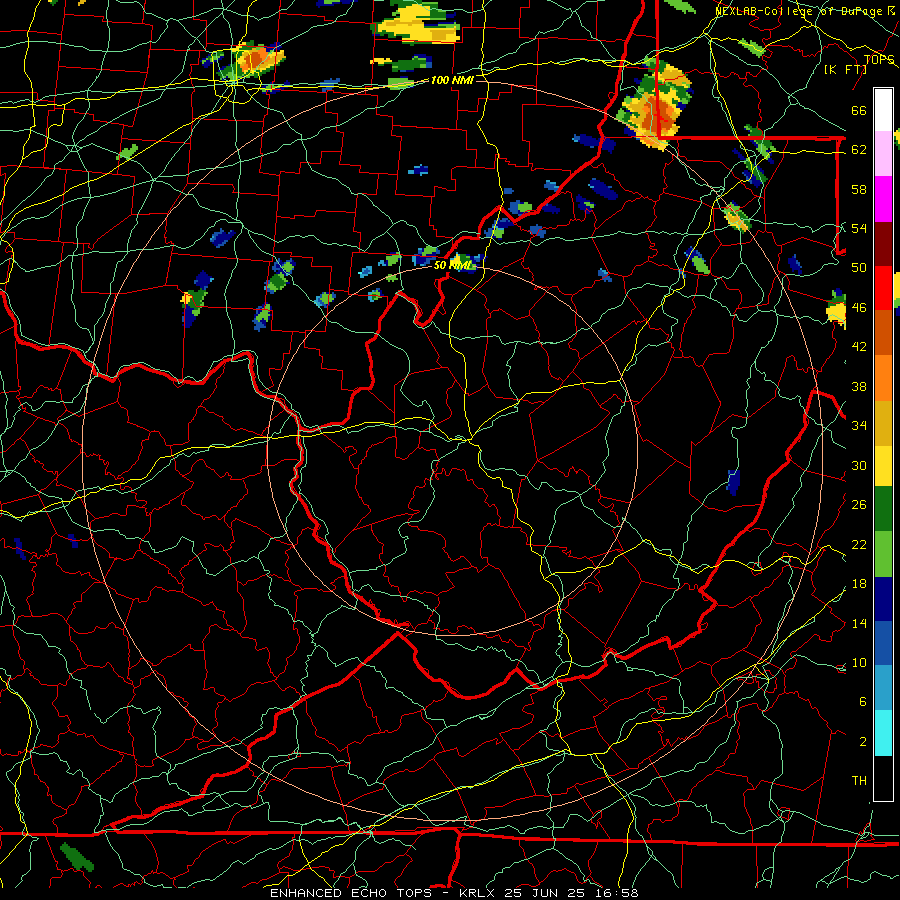Click the legend value 14
This screenshot has height=900, width=900.
pyautogui.click(x=859, y=623)
